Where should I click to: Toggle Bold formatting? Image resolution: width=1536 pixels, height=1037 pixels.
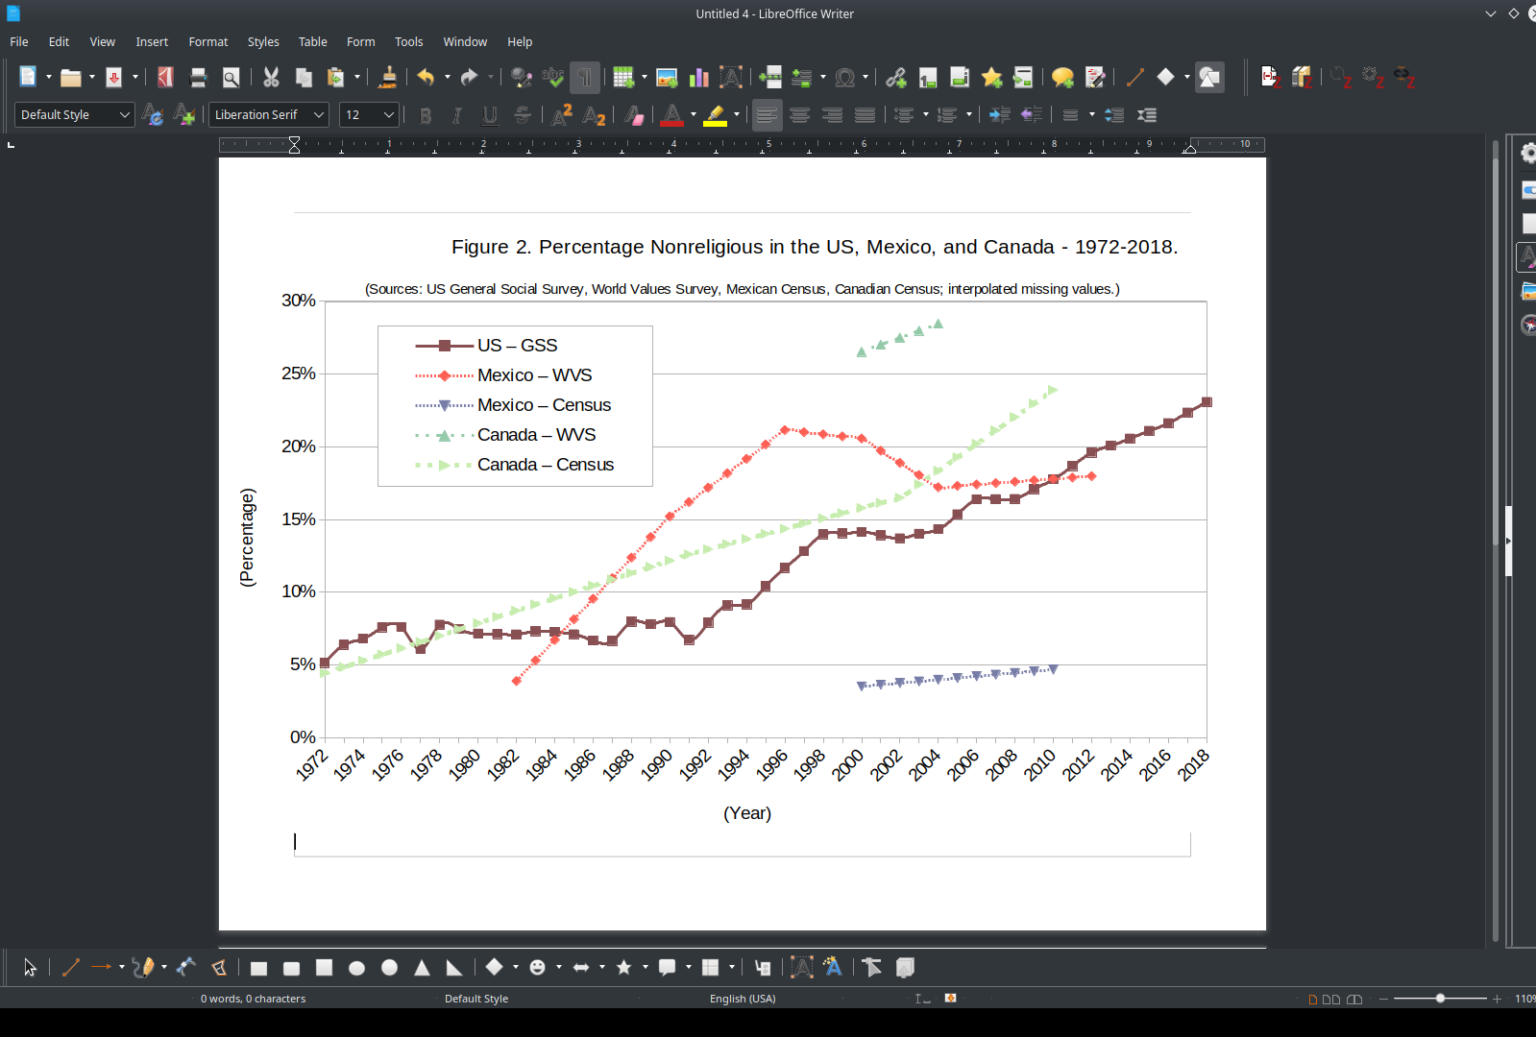(426, 115)
